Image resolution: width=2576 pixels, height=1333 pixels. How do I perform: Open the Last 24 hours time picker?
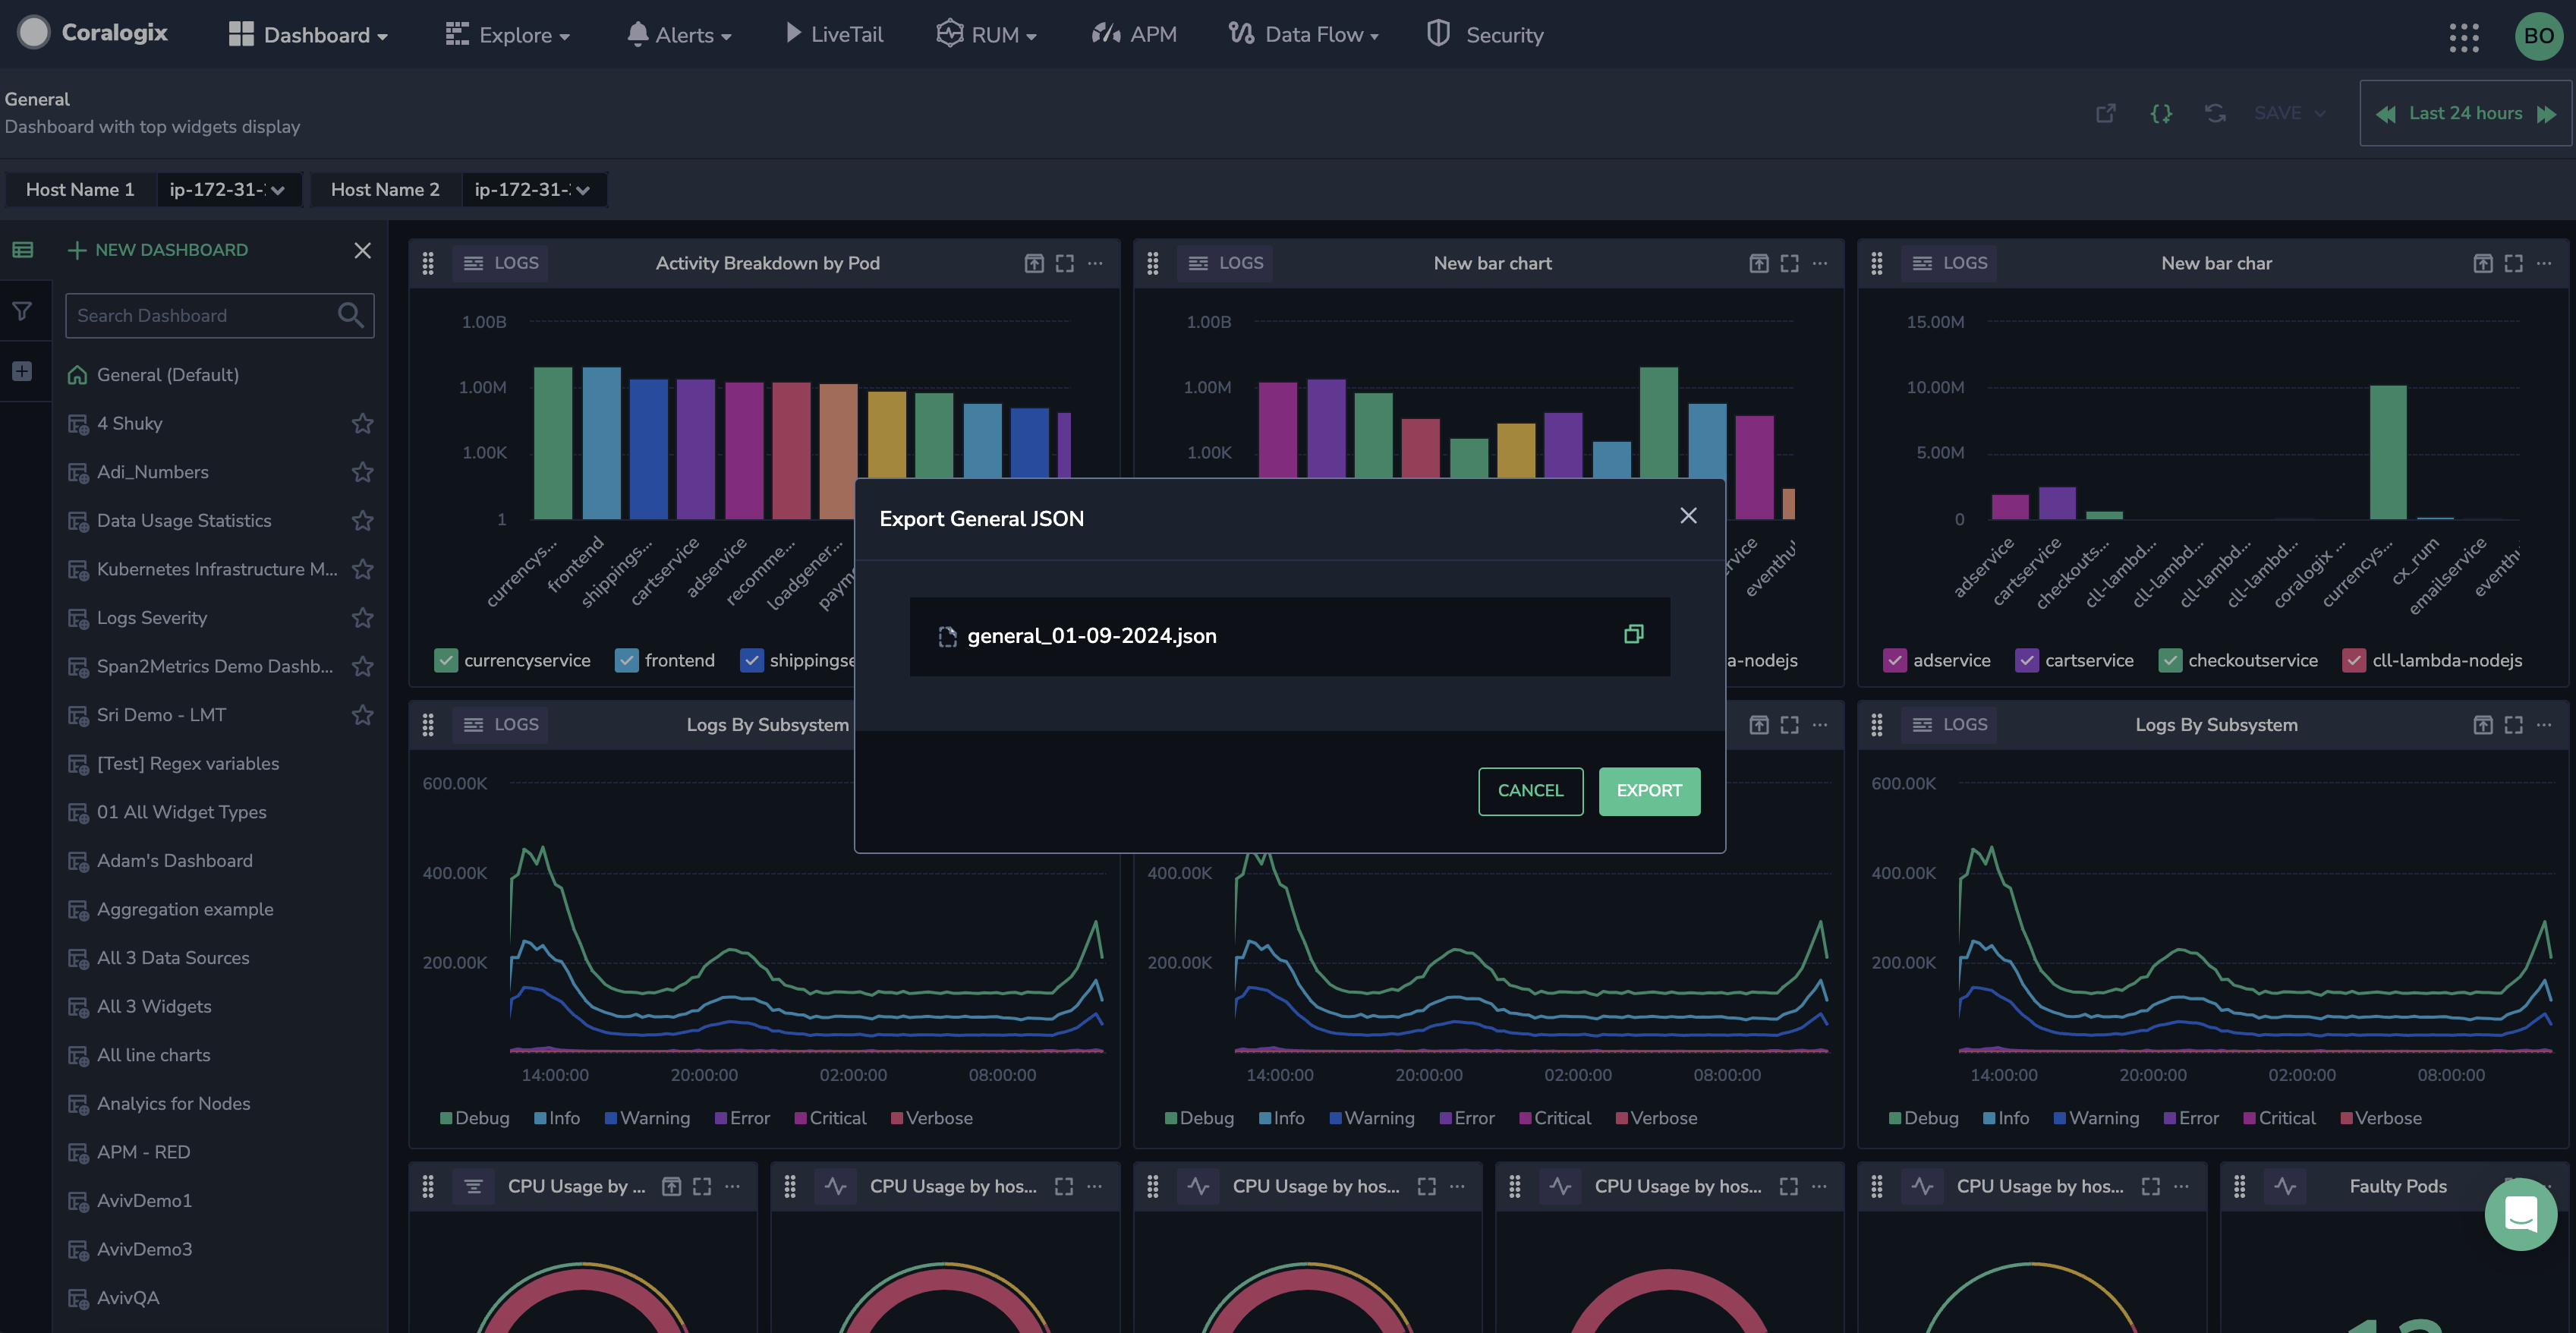(2465, 113)
